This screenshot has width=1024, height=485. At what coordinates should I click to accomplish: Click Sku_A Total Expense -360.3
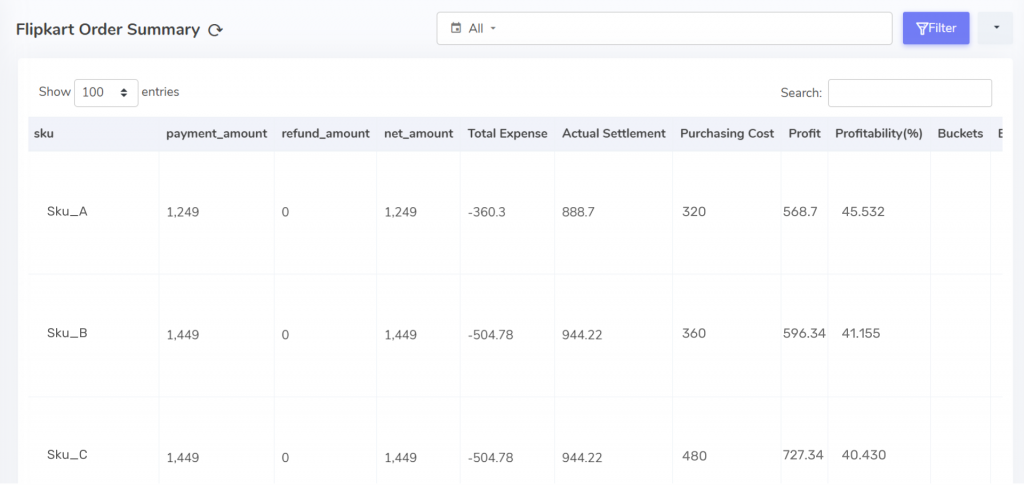(x=486, y=212)
